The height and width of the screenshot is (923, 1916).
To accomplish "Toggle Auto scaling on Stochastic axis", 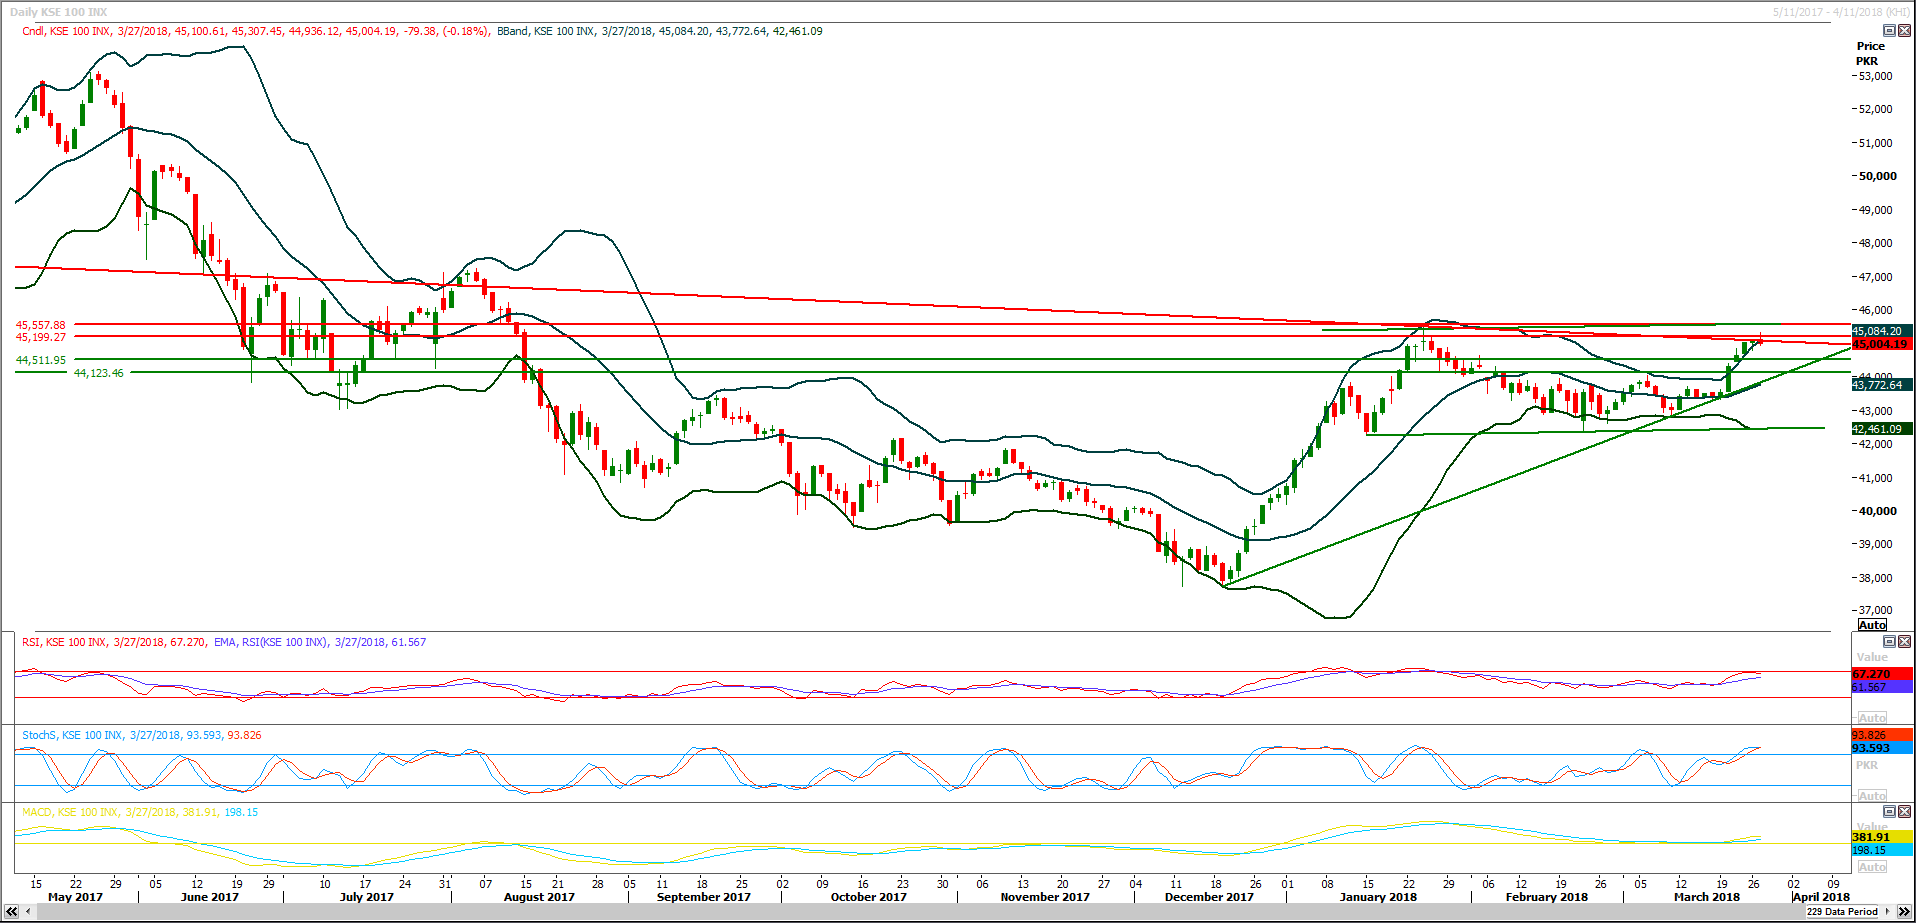I will [1872, 796].
